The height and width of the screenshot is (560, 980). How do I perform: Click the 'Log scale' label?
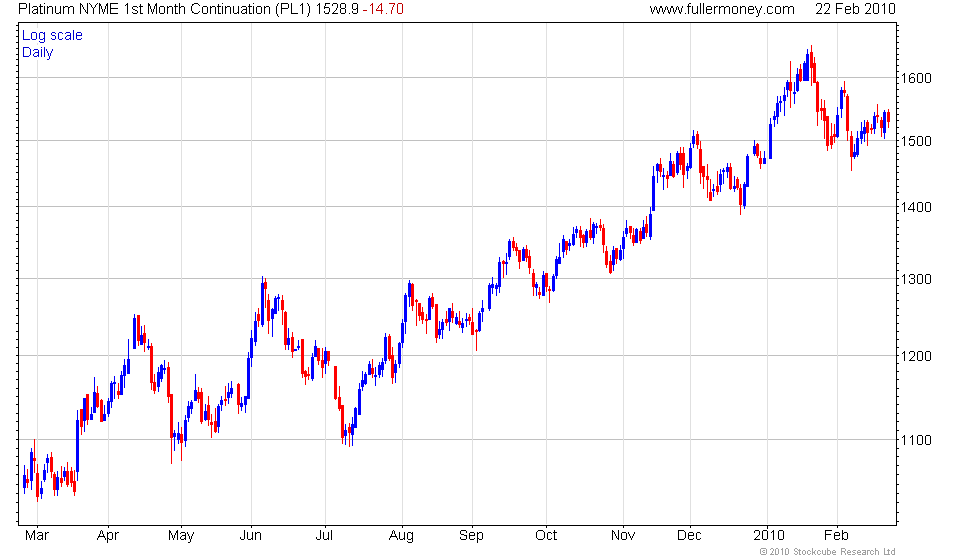[52, 36]
